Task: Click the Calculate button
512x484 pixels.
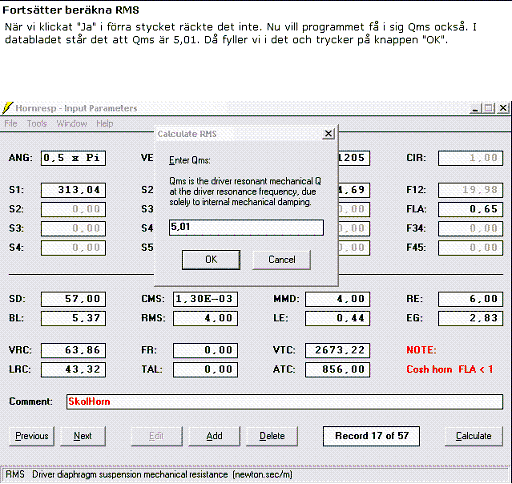Action: point(474,436)
